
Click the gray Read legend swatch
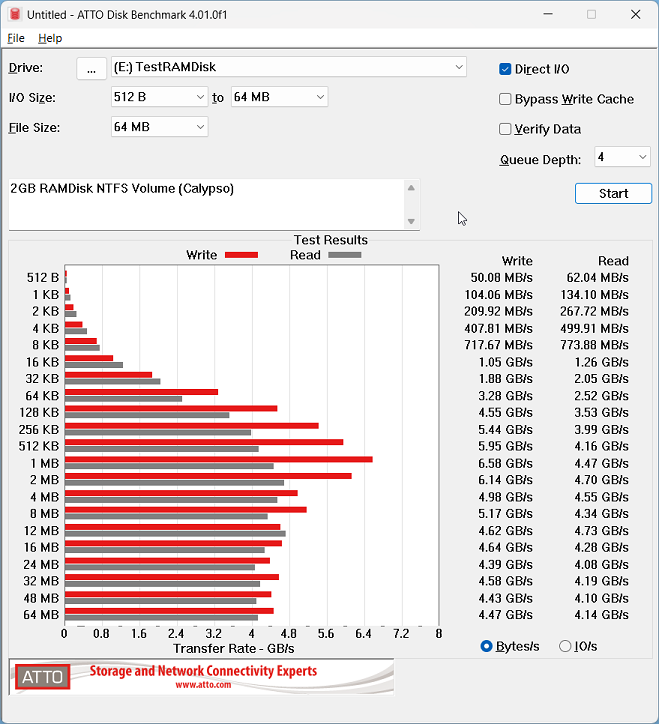[345, 255]
